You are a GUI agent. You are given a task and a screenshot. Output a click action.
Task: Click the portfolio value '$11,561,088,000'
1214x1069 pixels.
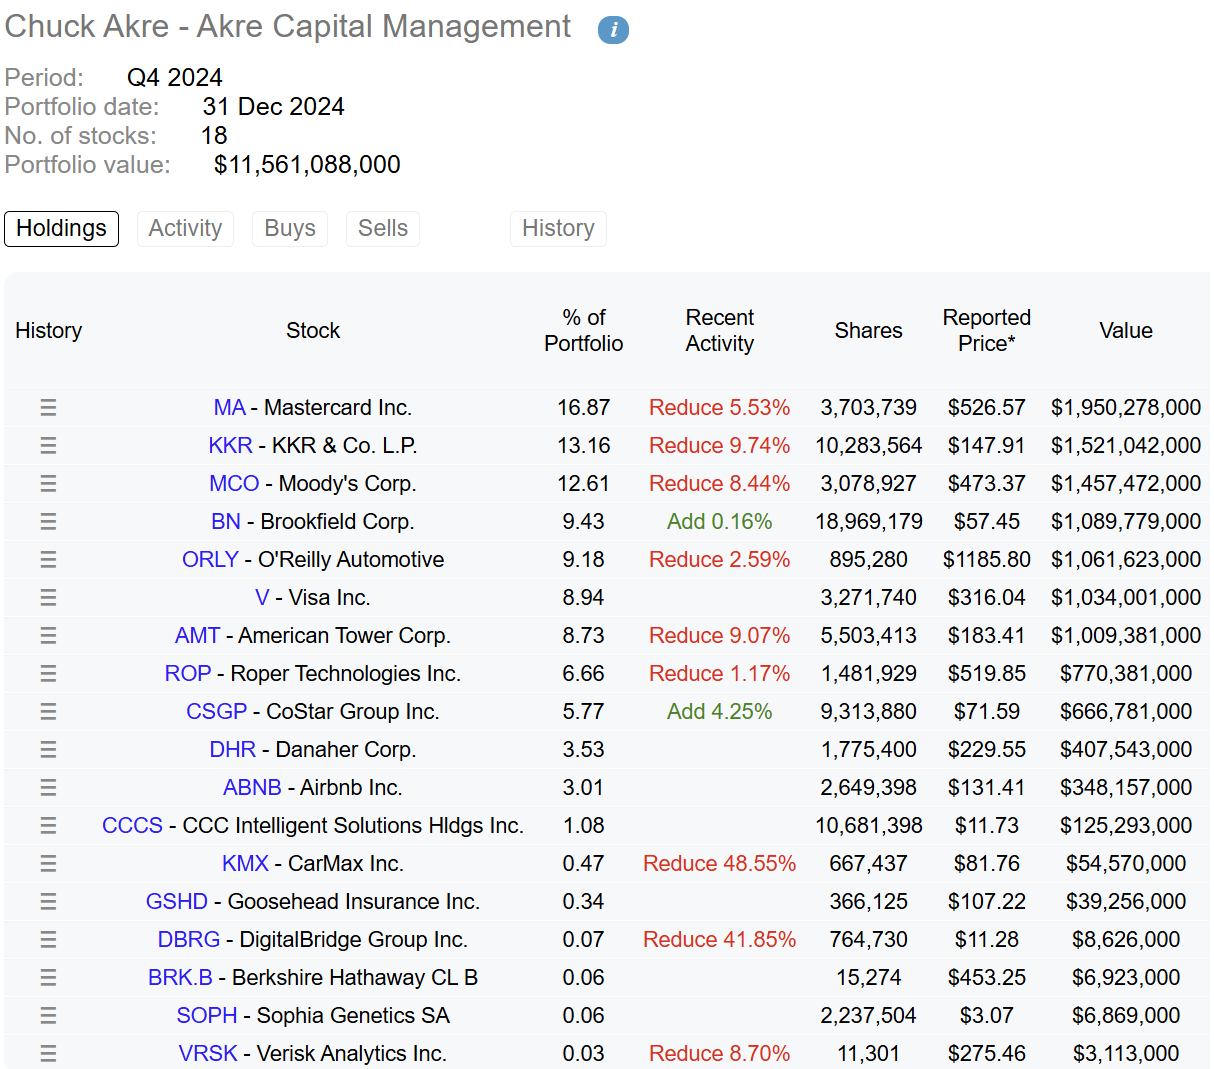307,164
